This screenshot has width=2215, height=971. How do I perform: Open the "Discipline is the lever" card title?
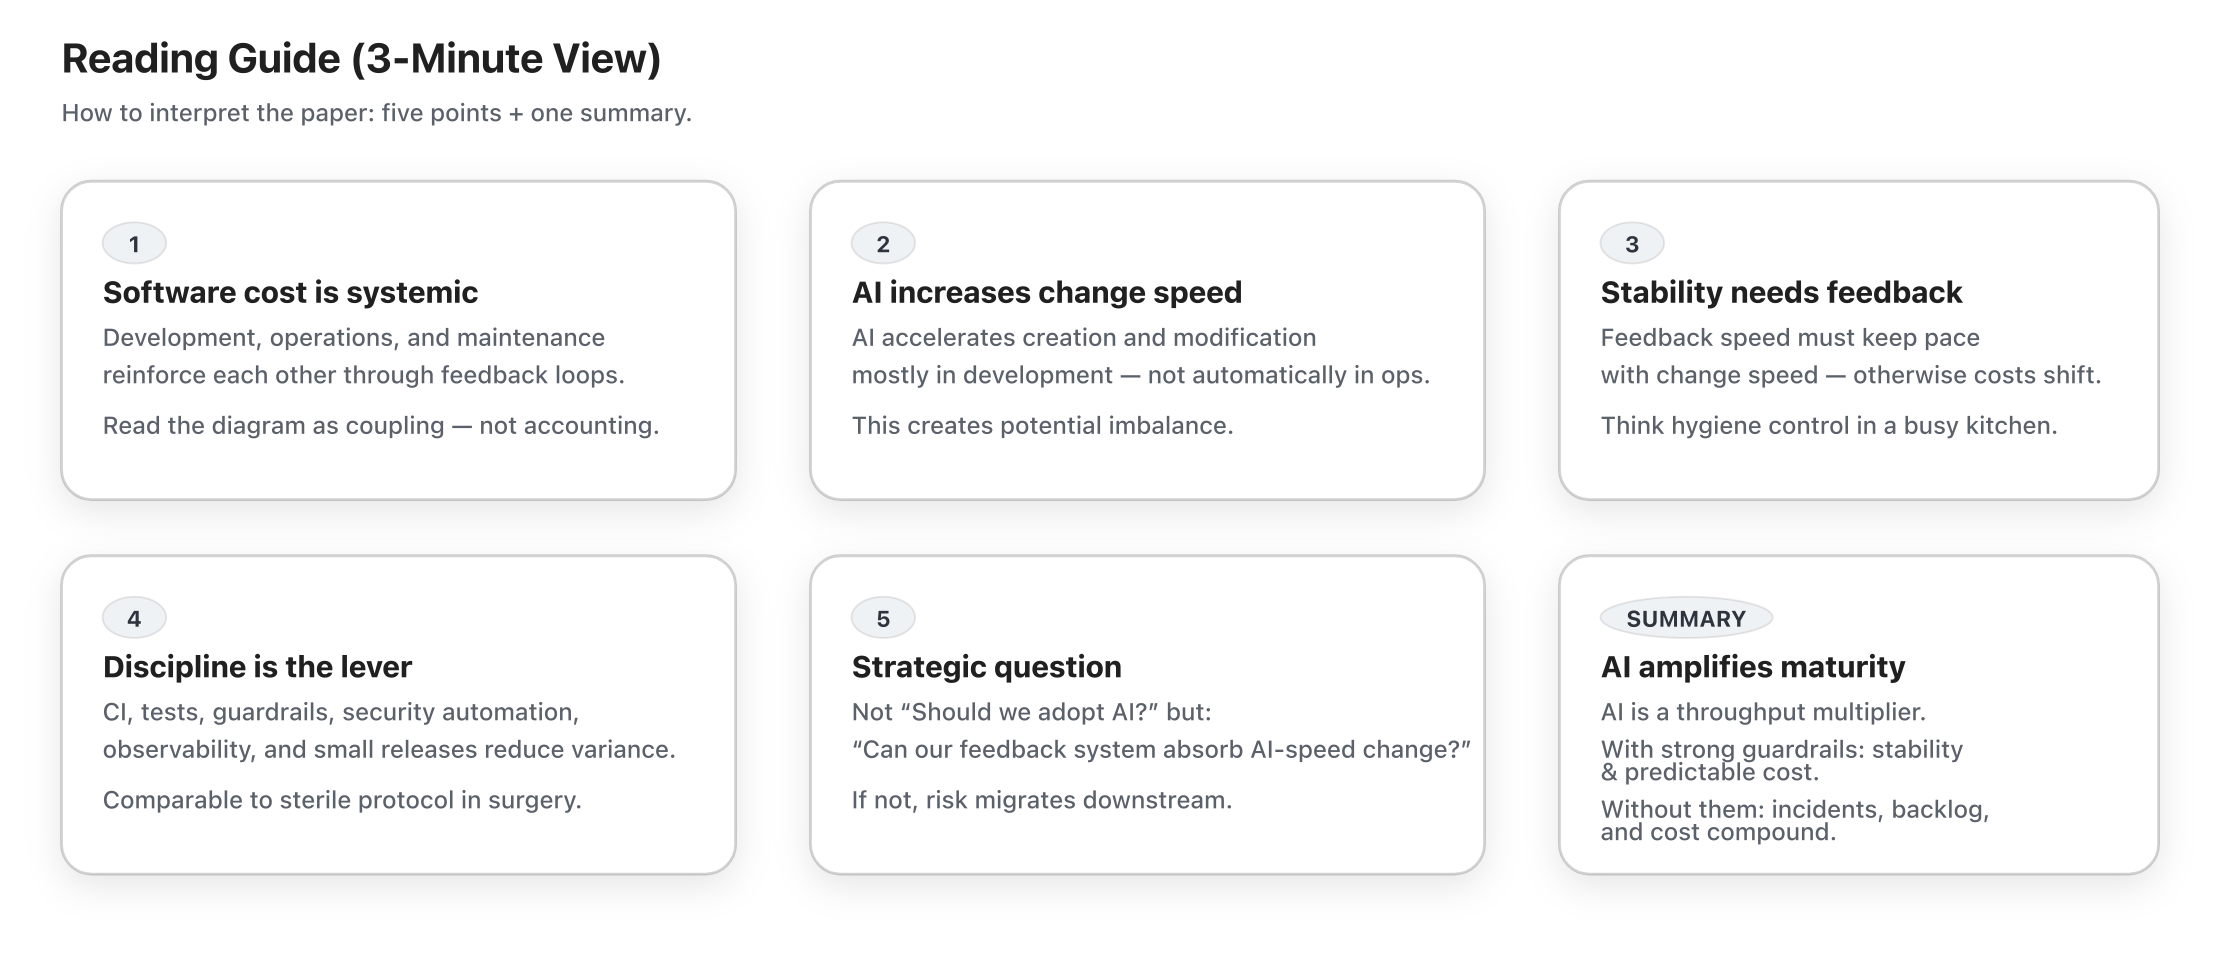point(257,666)
